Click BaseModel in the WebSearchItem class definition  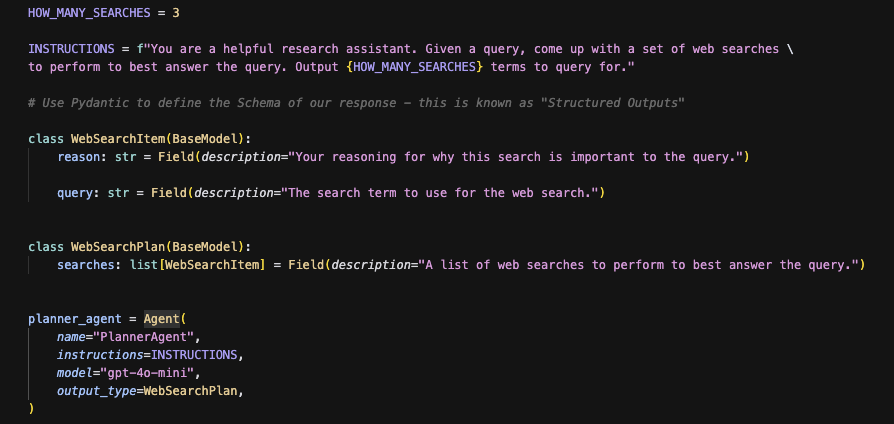tap(205, 139)
